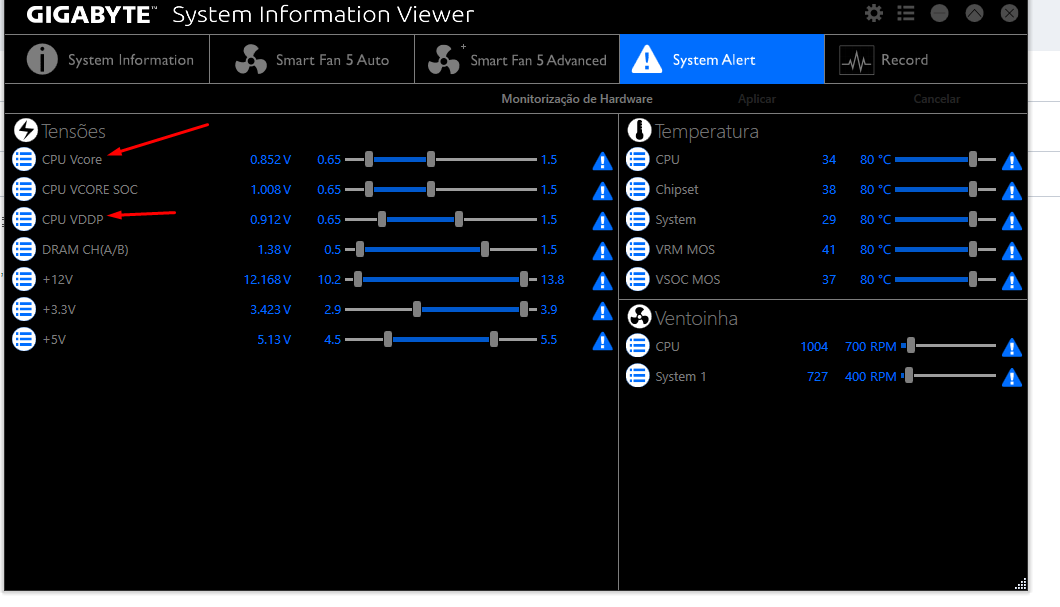1060x607 pixels.
Task: Click the DRAM CH(A/B) upper limit handle
Action: 485,249
